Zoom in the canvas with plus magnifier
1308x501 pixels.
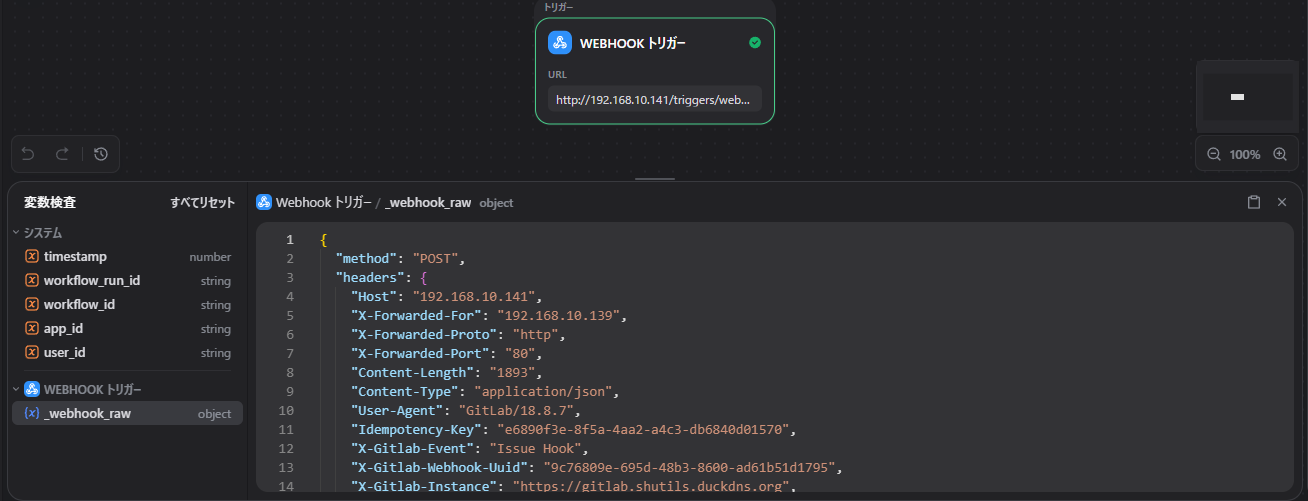1279,155
